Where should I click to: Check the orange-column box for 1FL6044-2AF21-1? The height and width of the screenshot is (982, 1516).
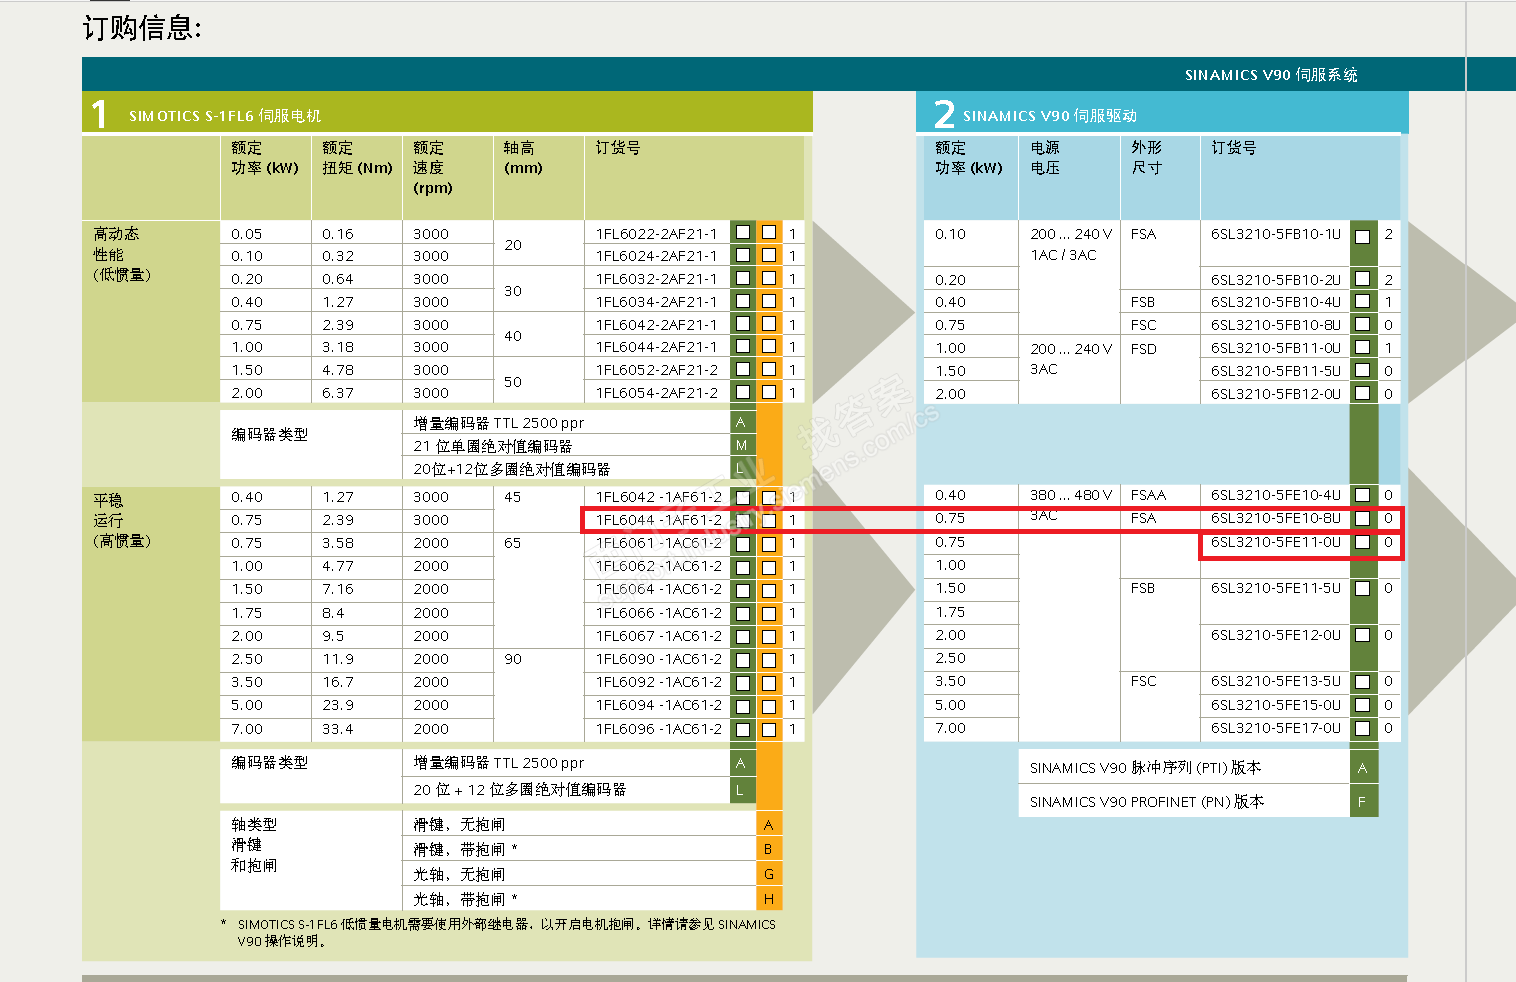(769, 347)
